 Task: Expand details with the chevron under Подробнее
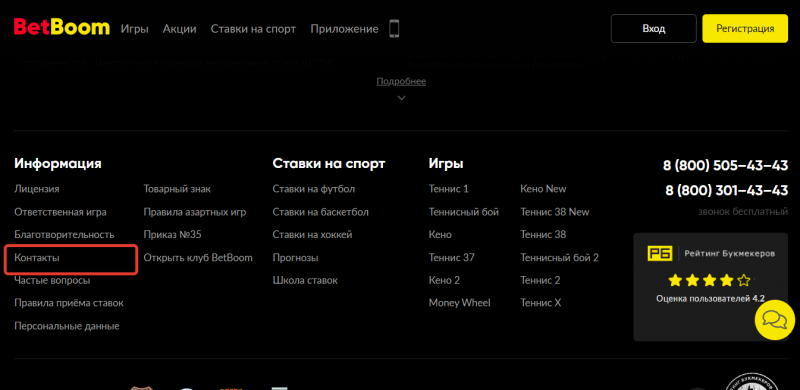click(x=402, y=98)
